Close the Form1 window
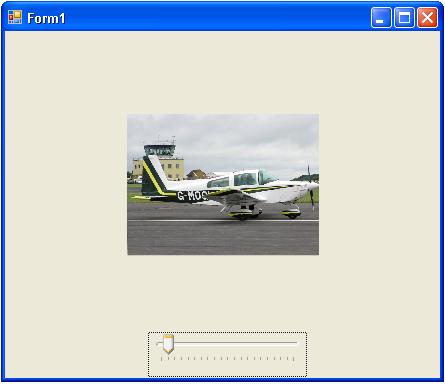 click(427, 17)
